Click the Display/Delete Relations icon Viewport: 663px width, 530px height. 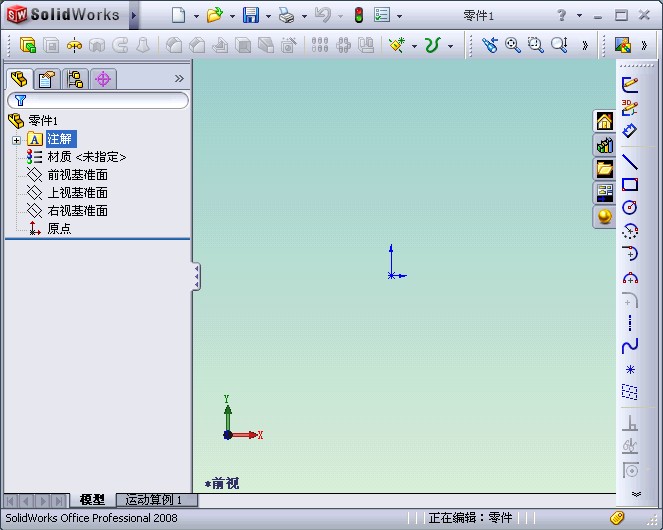point(630,446)
